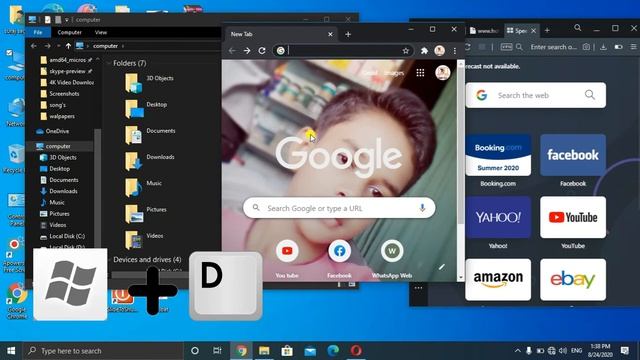This screenshot has width=640, height=360.
Task: Open the File tab in File Explorer
Action: point(38,32)
